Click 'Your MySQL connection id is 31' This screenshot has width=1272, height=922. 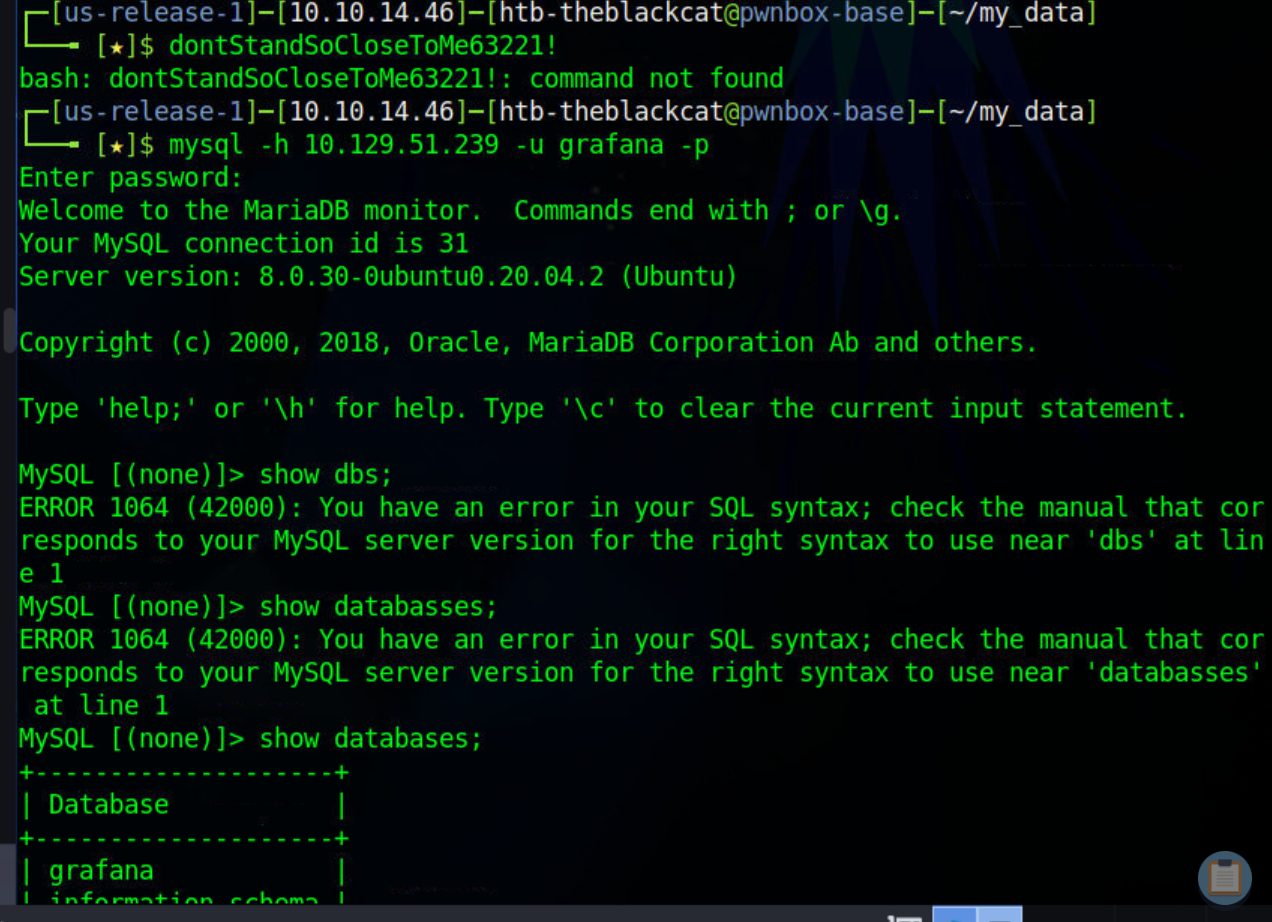click(x=243, y=243)
